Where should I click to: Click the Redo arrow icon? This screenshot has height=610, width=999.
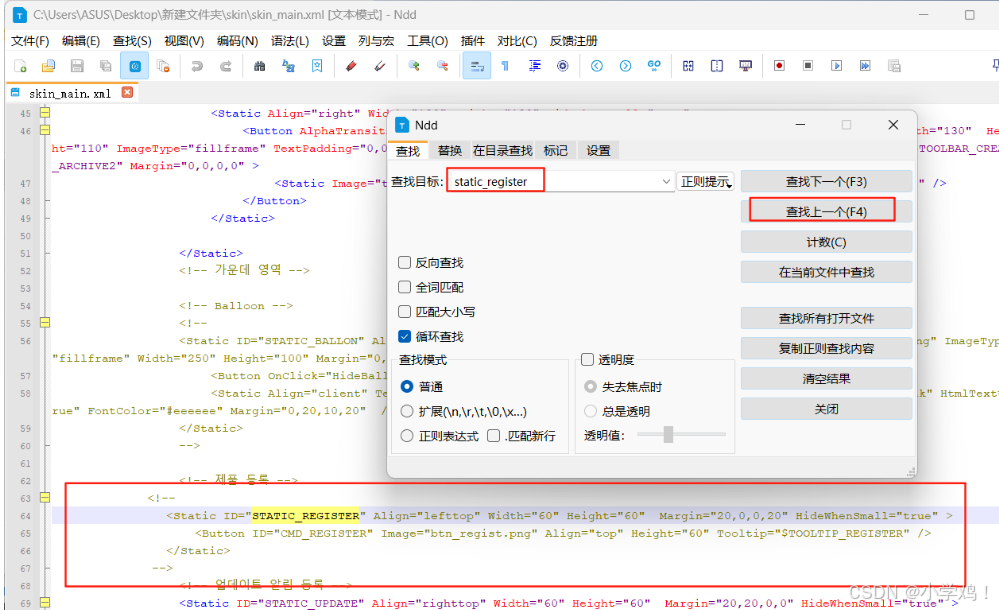(x=226, y=66)
